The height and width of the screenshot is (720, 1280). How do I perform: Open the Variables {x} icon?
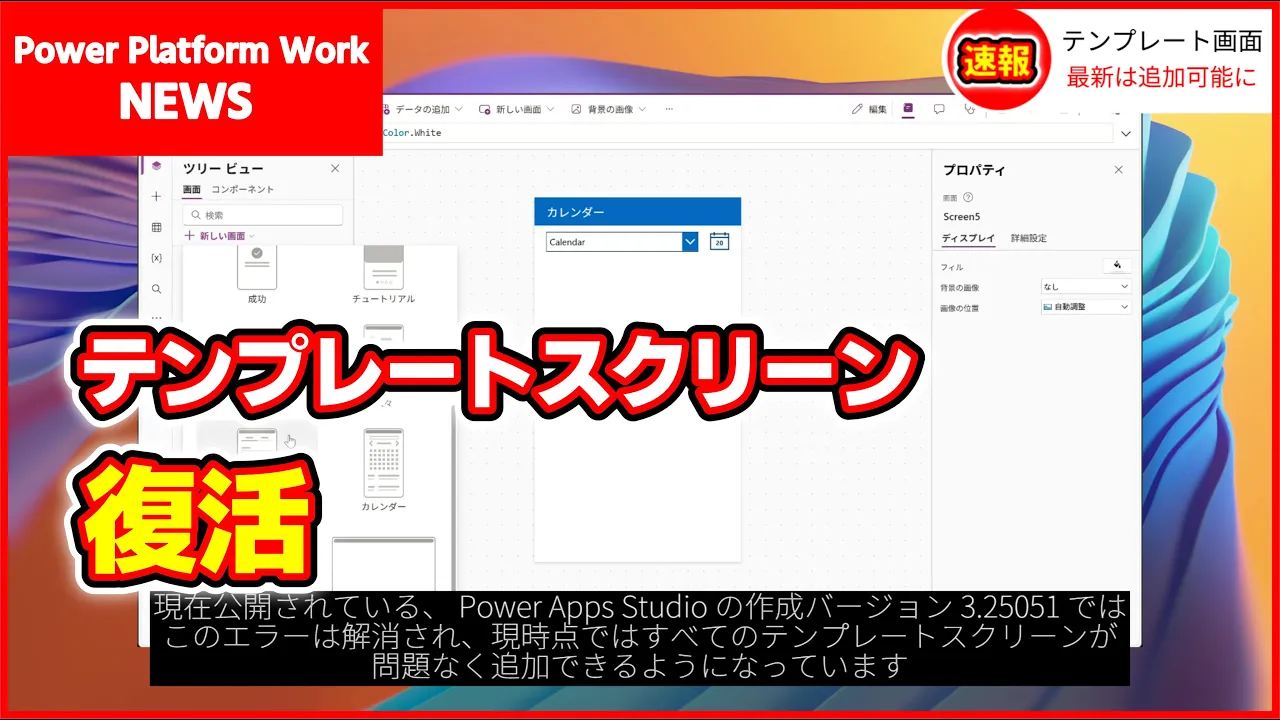click(x=156, y=258)
